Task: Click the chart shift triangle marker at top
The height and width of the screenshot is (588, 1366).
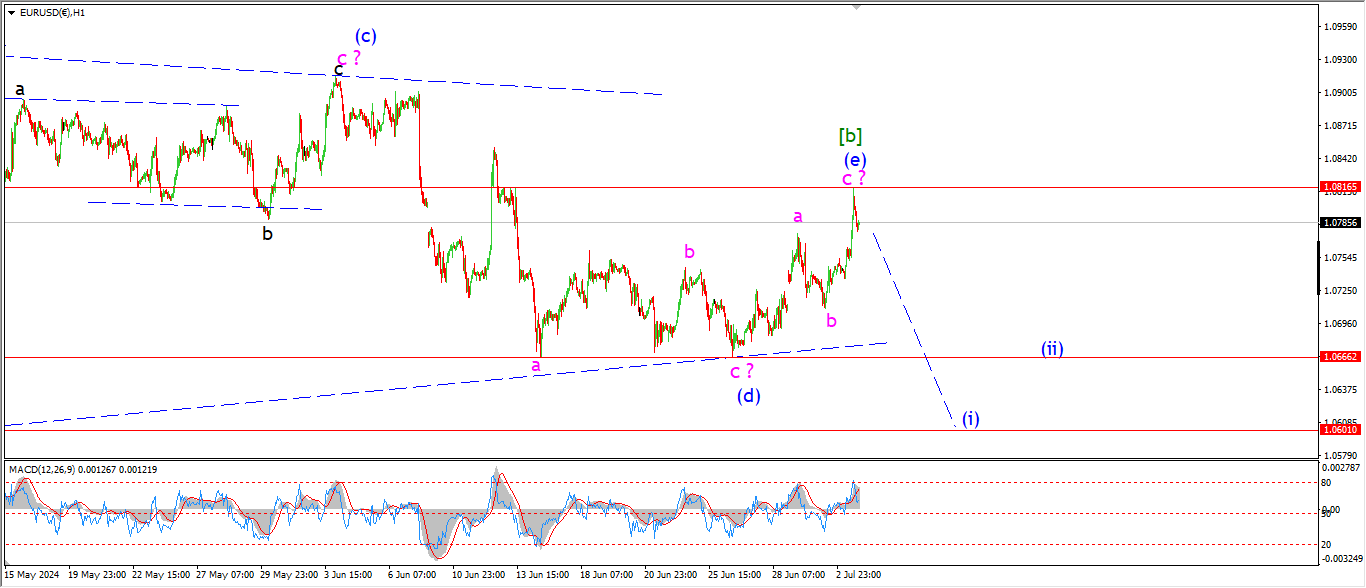Action: tap(855, 7)
